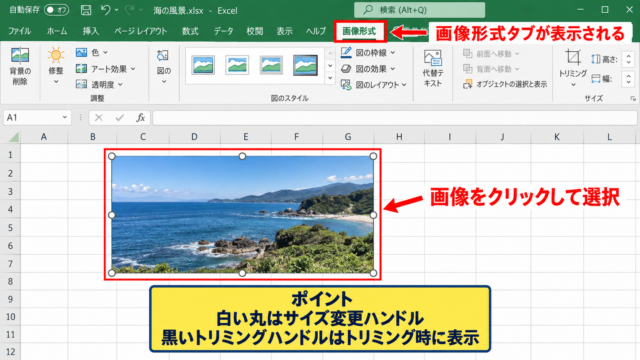Switch to the Formulas (数式) tab

(190, 31)
